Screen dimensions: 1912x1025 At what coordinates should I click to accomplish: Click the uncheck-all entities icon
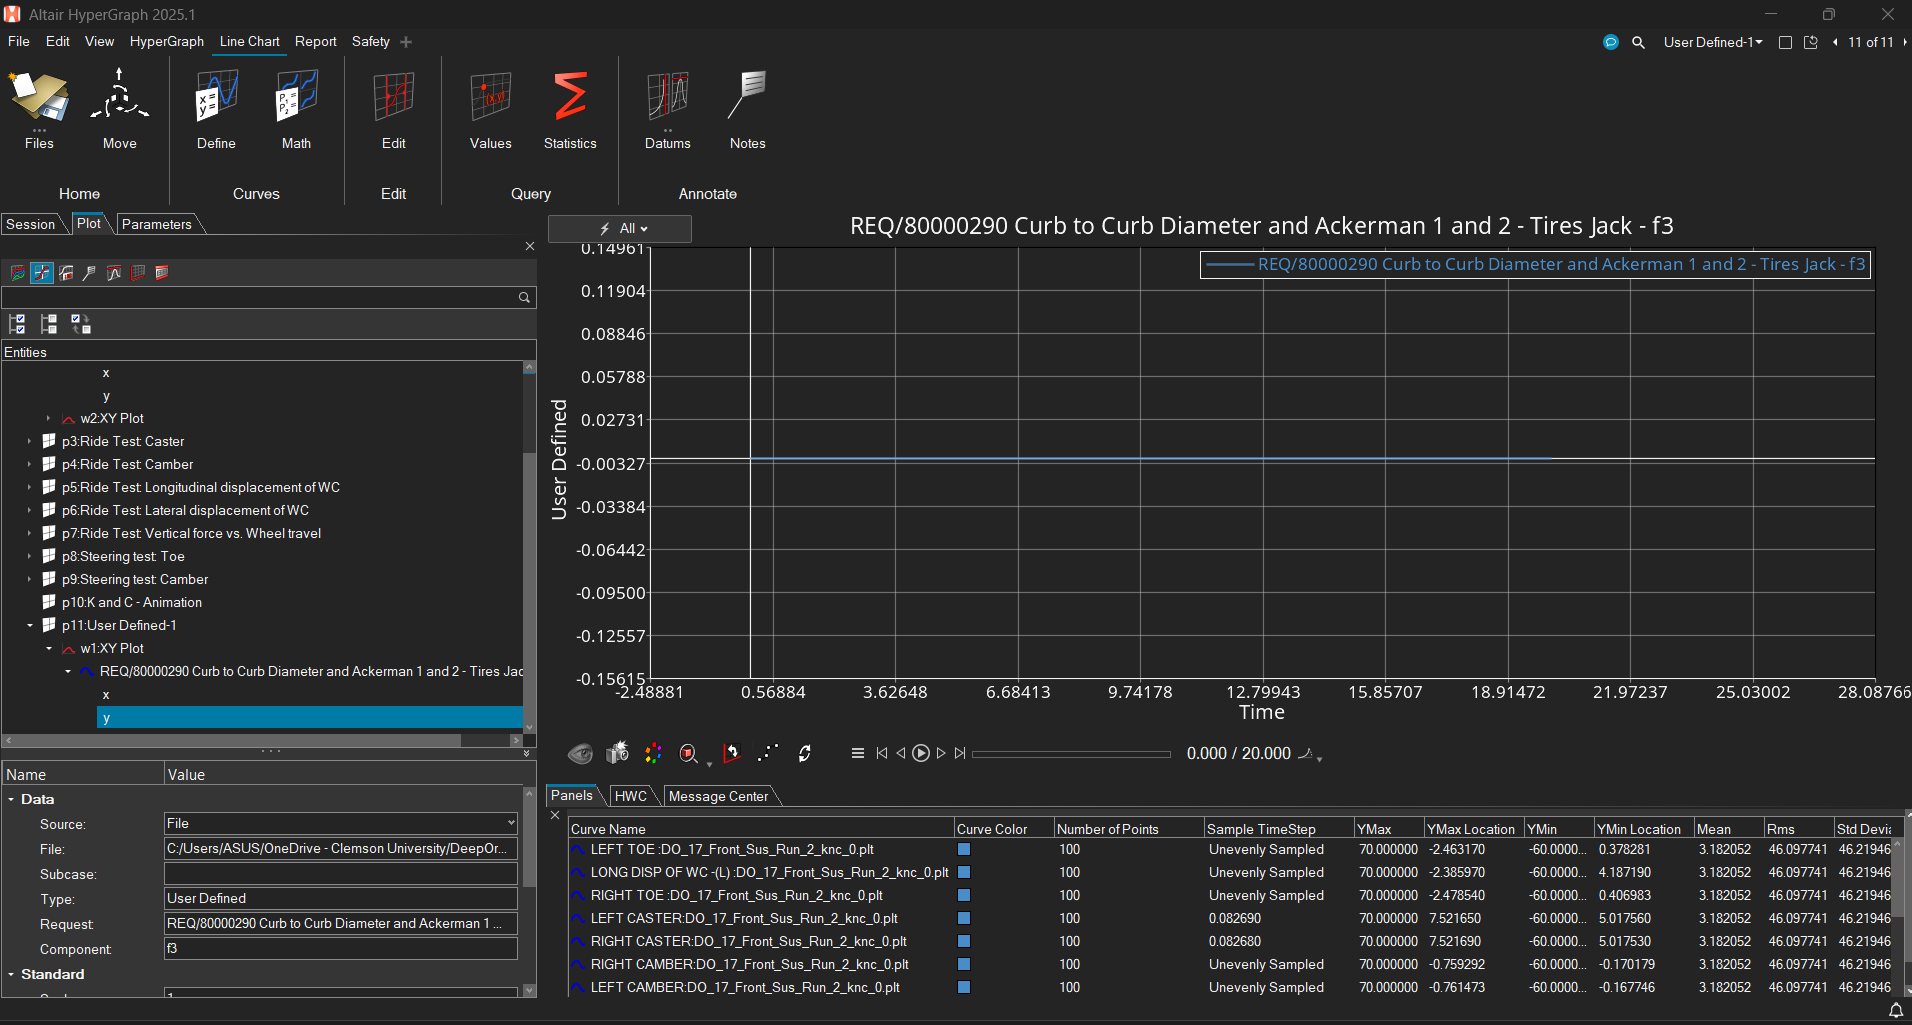(49, 324)
